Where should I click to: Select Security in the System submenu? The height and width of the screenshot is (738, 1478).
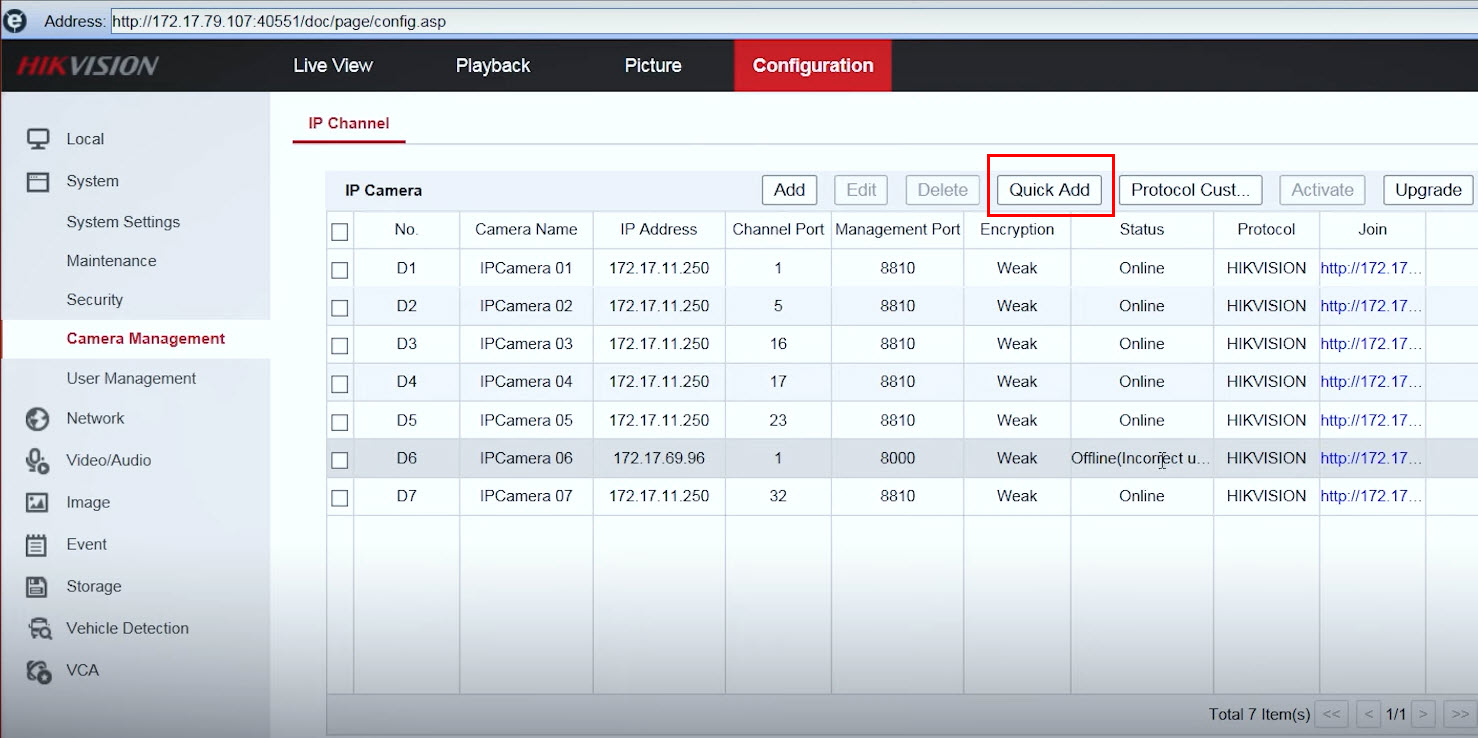tap(95, 300)
